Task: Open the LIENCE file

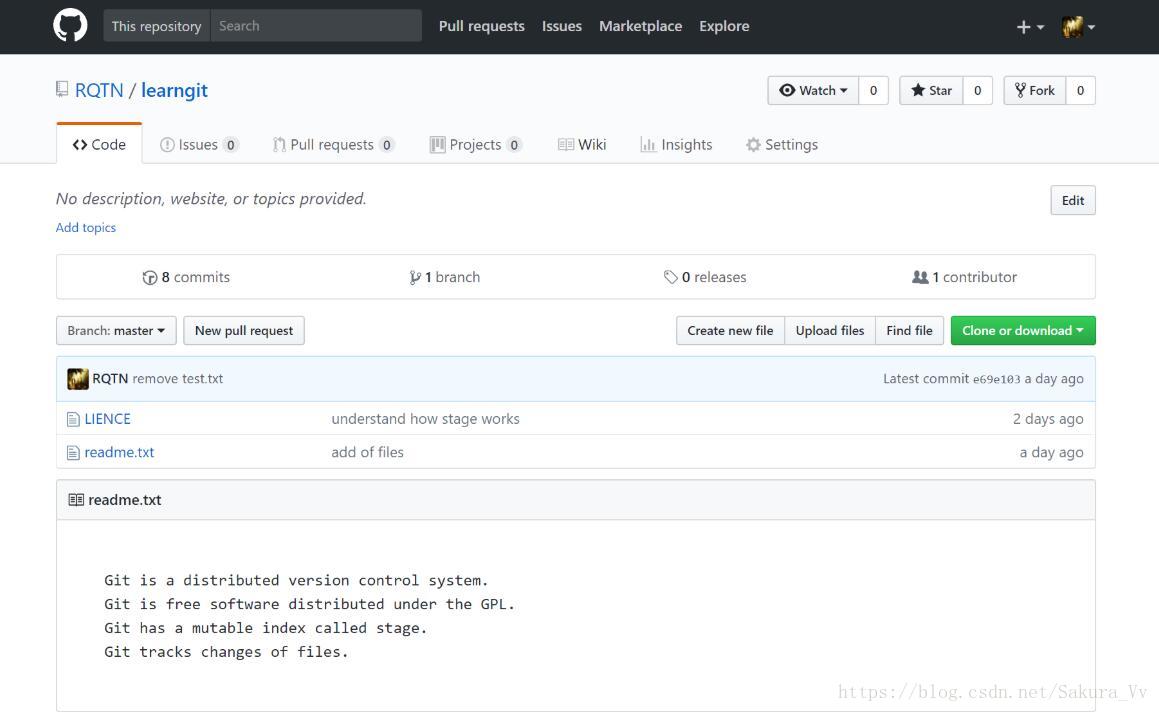Action: pos(107,419)
